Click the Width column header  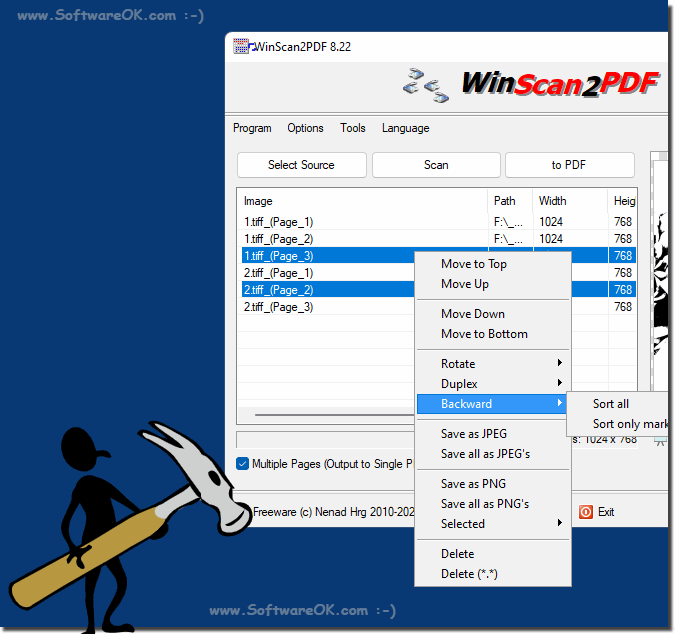tap(570, 201)
